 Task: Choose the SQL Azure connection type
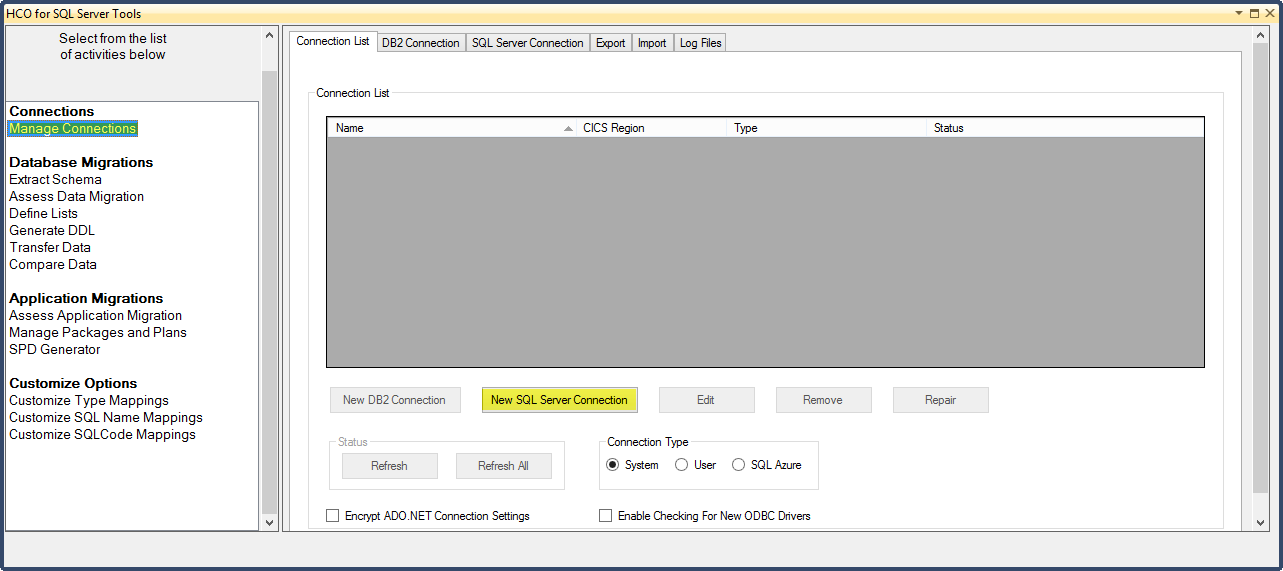click(x=739, y=465)
